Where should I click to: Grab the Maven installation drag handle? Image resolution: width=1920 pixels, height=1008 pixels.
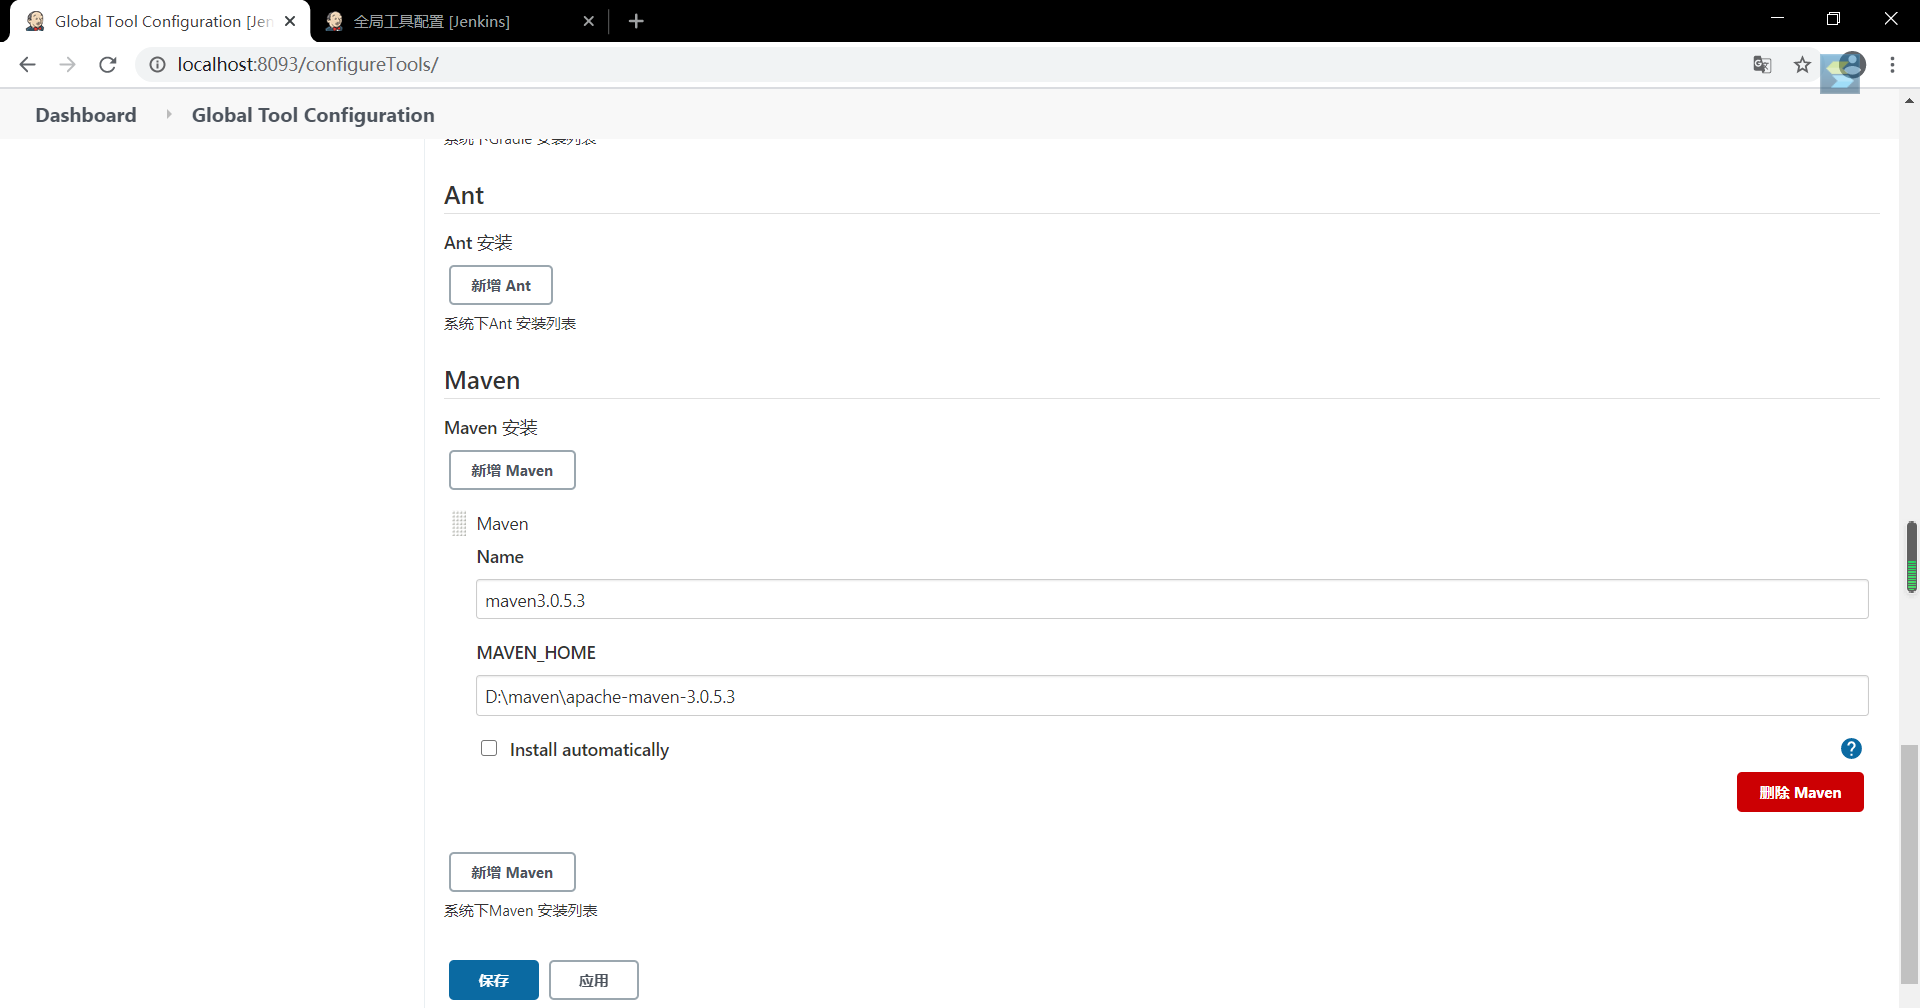click(x=459, y=523)
